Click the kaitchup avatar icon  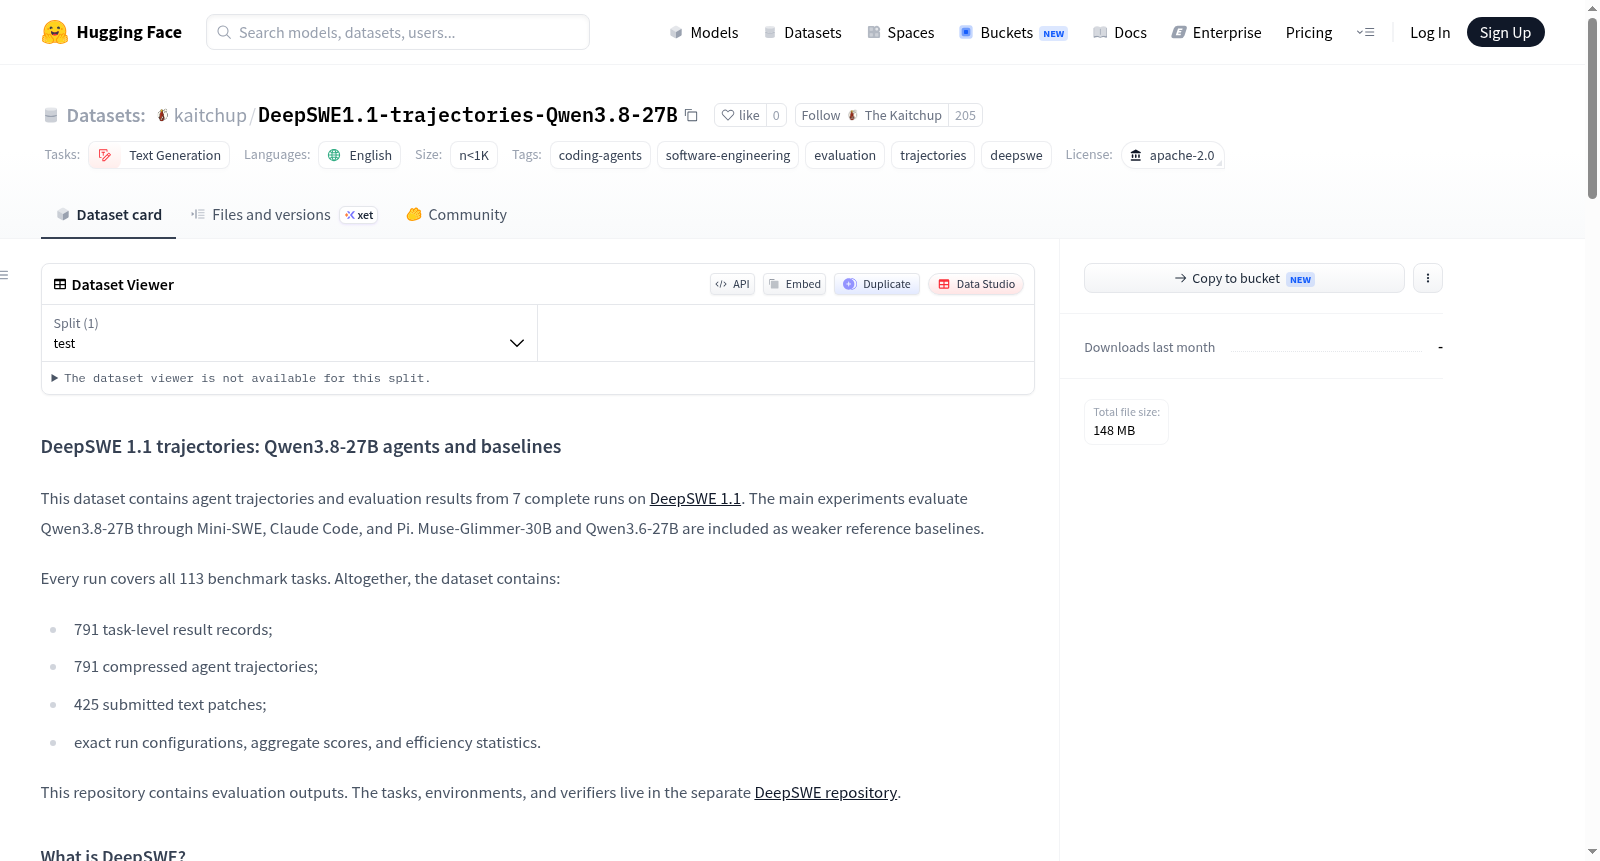(x=162, y=115)
